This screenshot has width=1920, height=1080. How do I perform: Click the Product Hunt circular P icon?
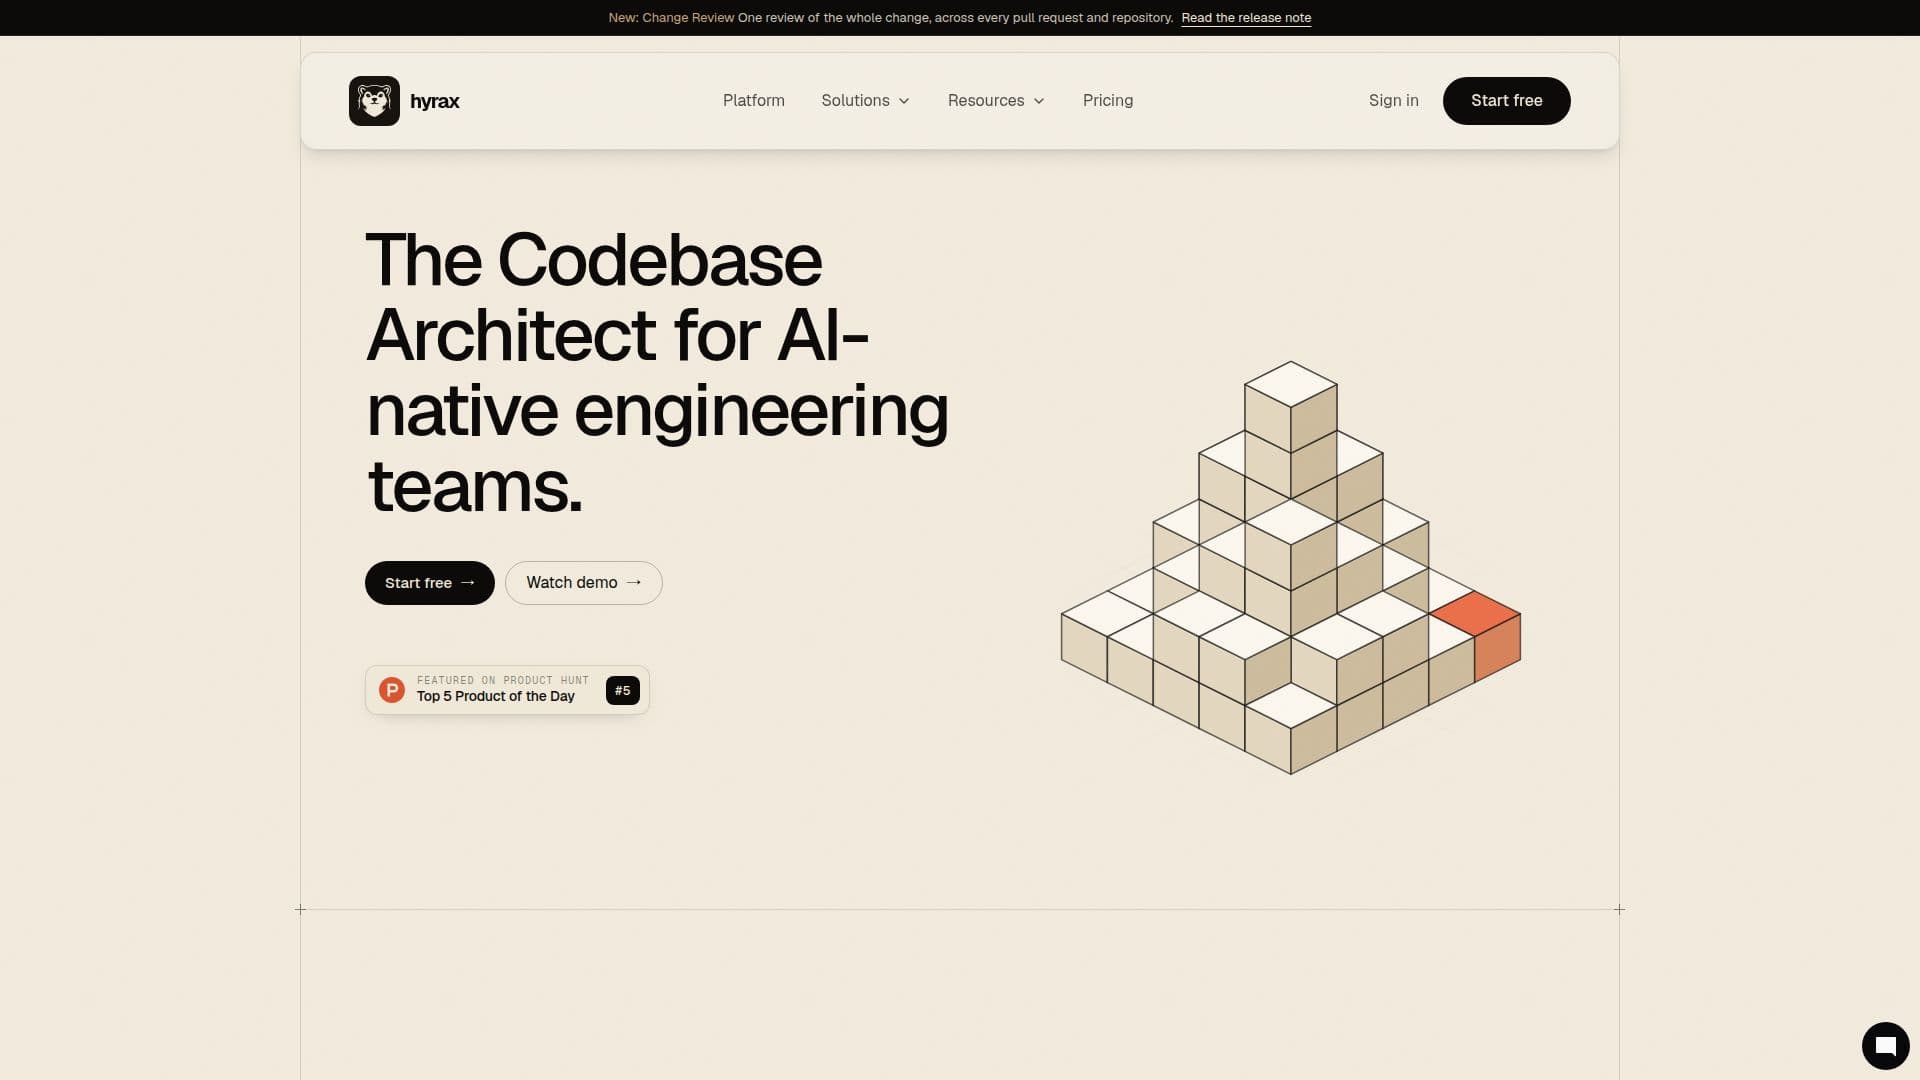(392, 690)
